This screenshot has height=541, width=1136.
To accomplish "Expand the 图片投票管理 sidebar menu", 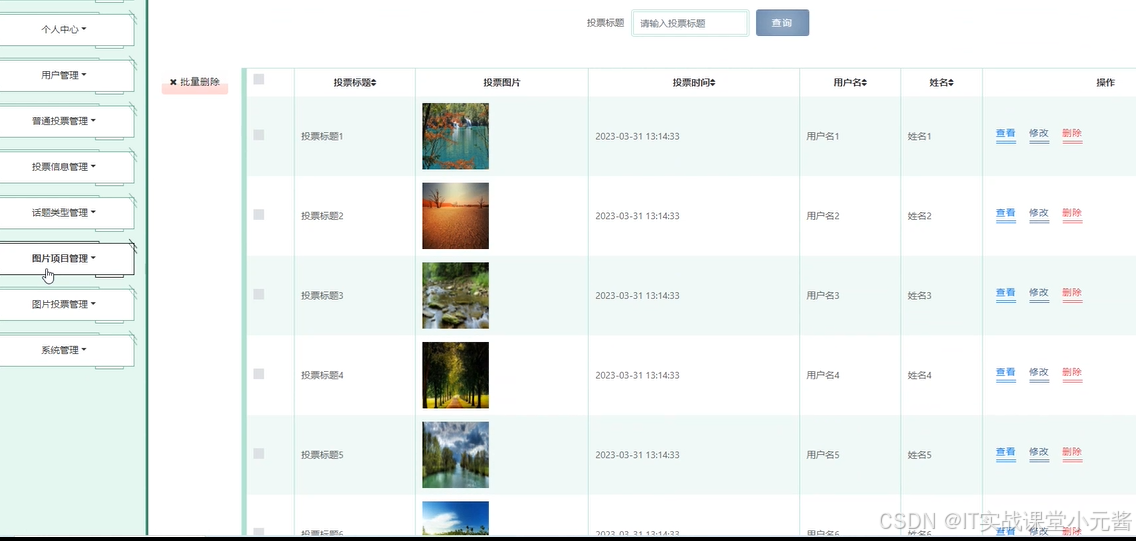I will pyautogui.click(x=64, y=304).
